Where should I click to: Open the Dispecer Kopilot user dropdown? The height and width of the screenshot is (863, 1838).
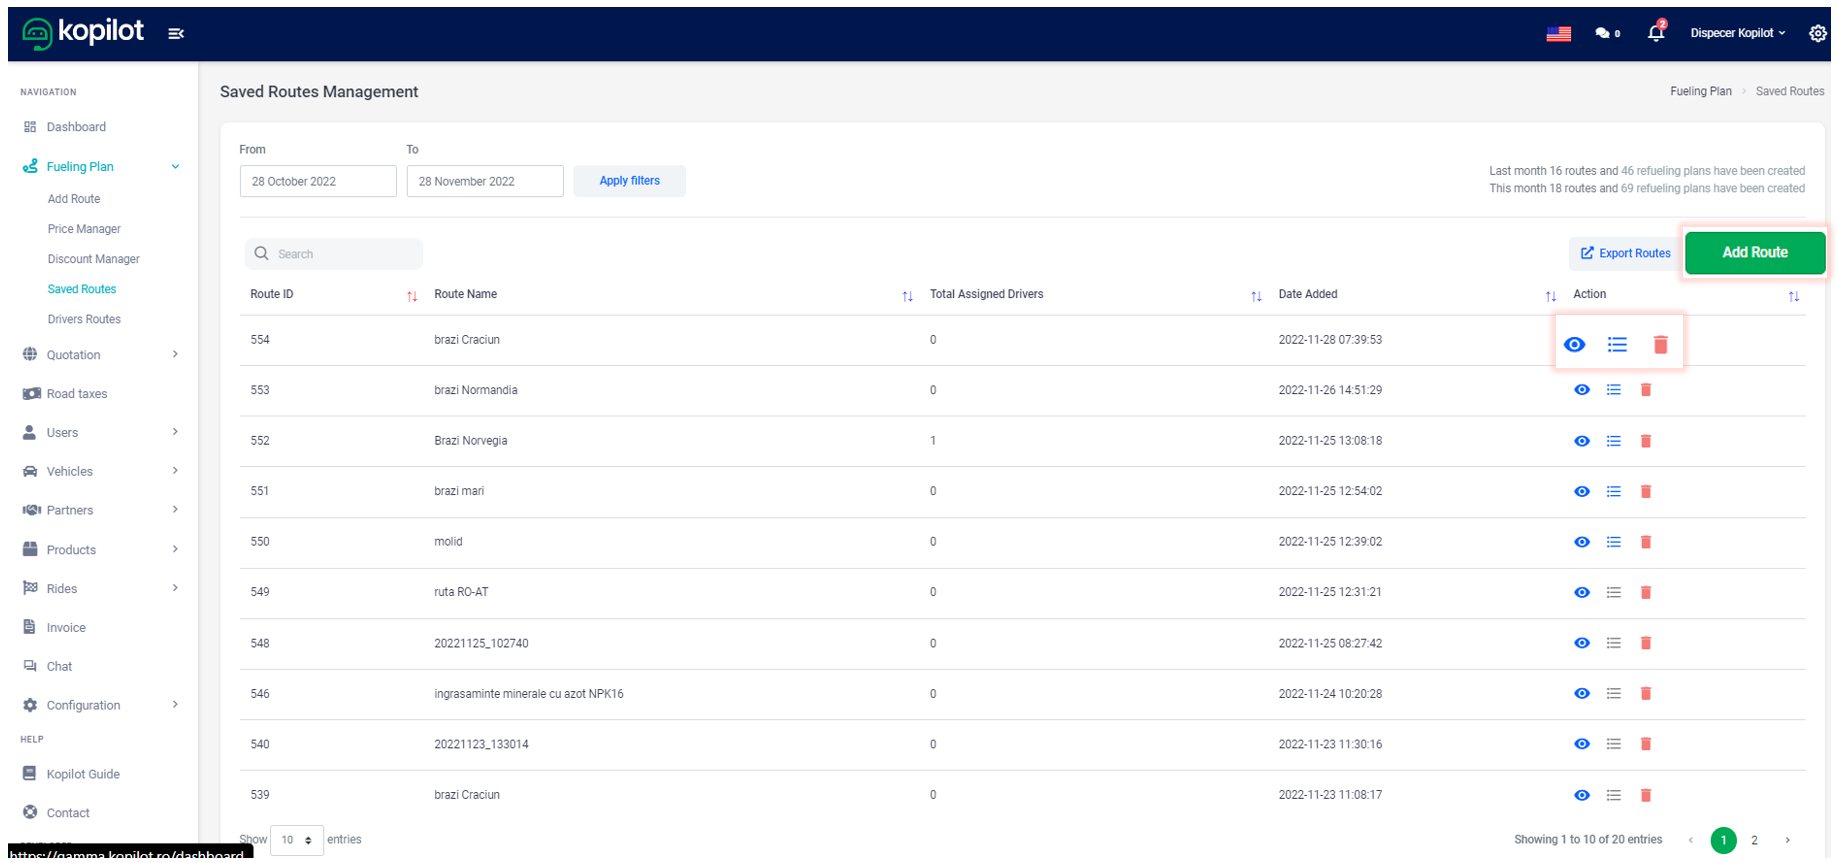coord(1737,33)
